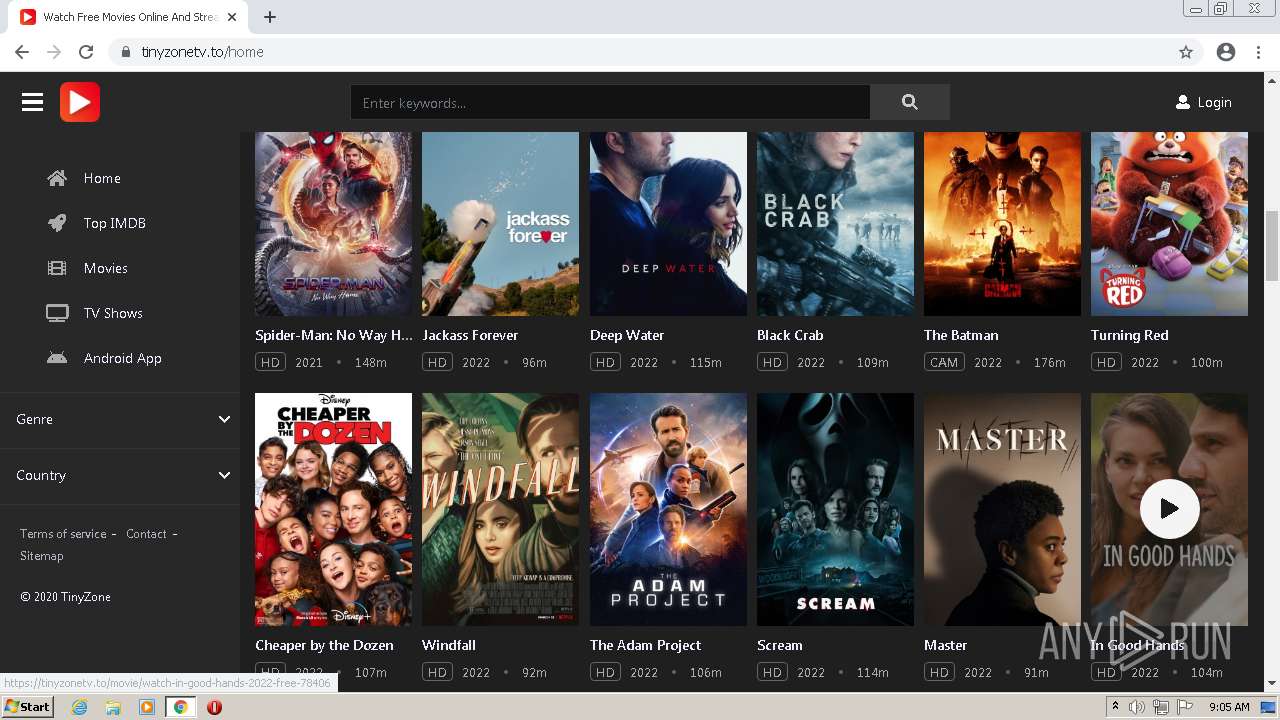The height and width of the screenshot is (720, 1280).
Task: Open the Turning Red title link
Action: 1130,335
